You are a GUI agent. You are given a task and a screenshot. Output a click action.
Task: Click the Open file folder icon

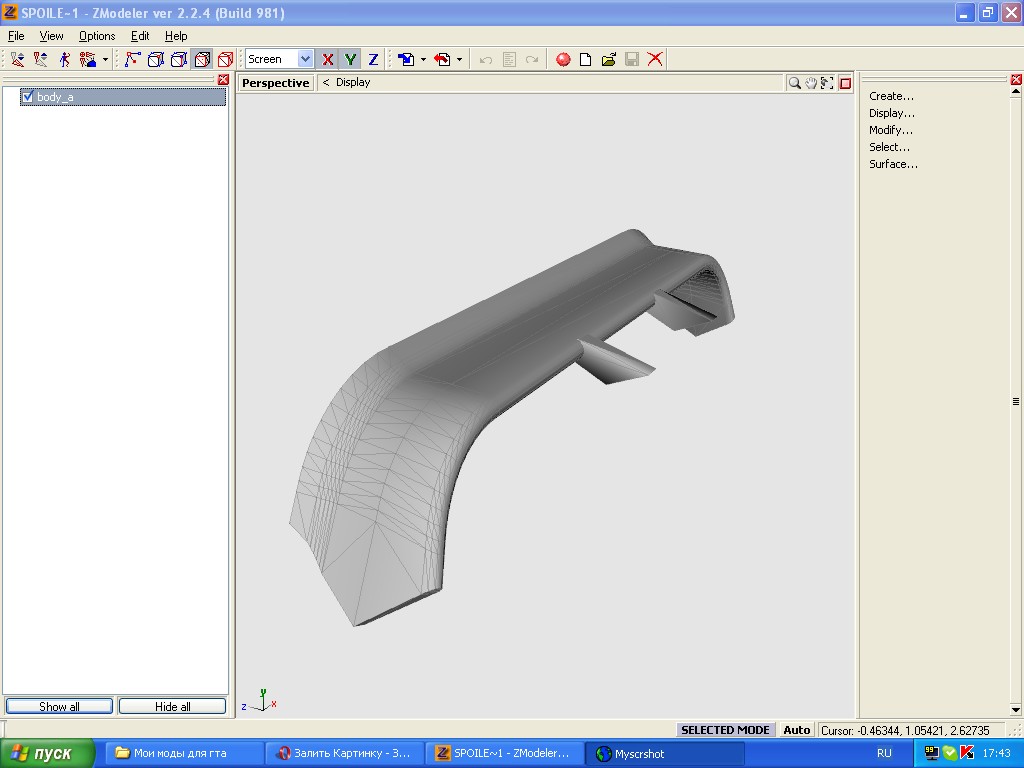tap(608, 60)
